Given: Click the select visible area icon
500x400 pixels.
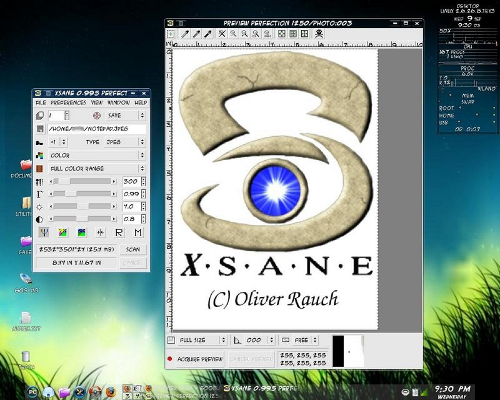Looking at the screenshot, I should (x=304, y=34).
